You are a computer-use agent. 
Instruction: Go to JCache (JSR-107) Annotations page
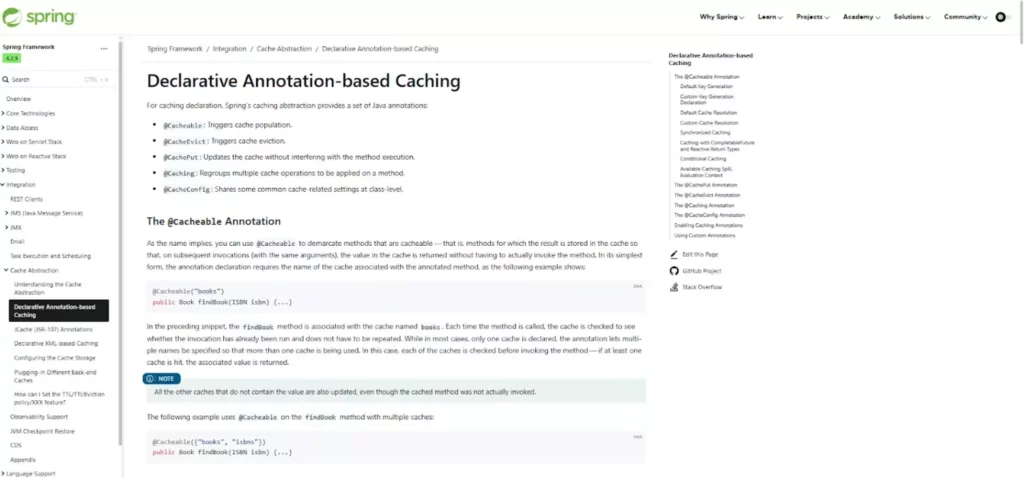[x=54, y=330]
